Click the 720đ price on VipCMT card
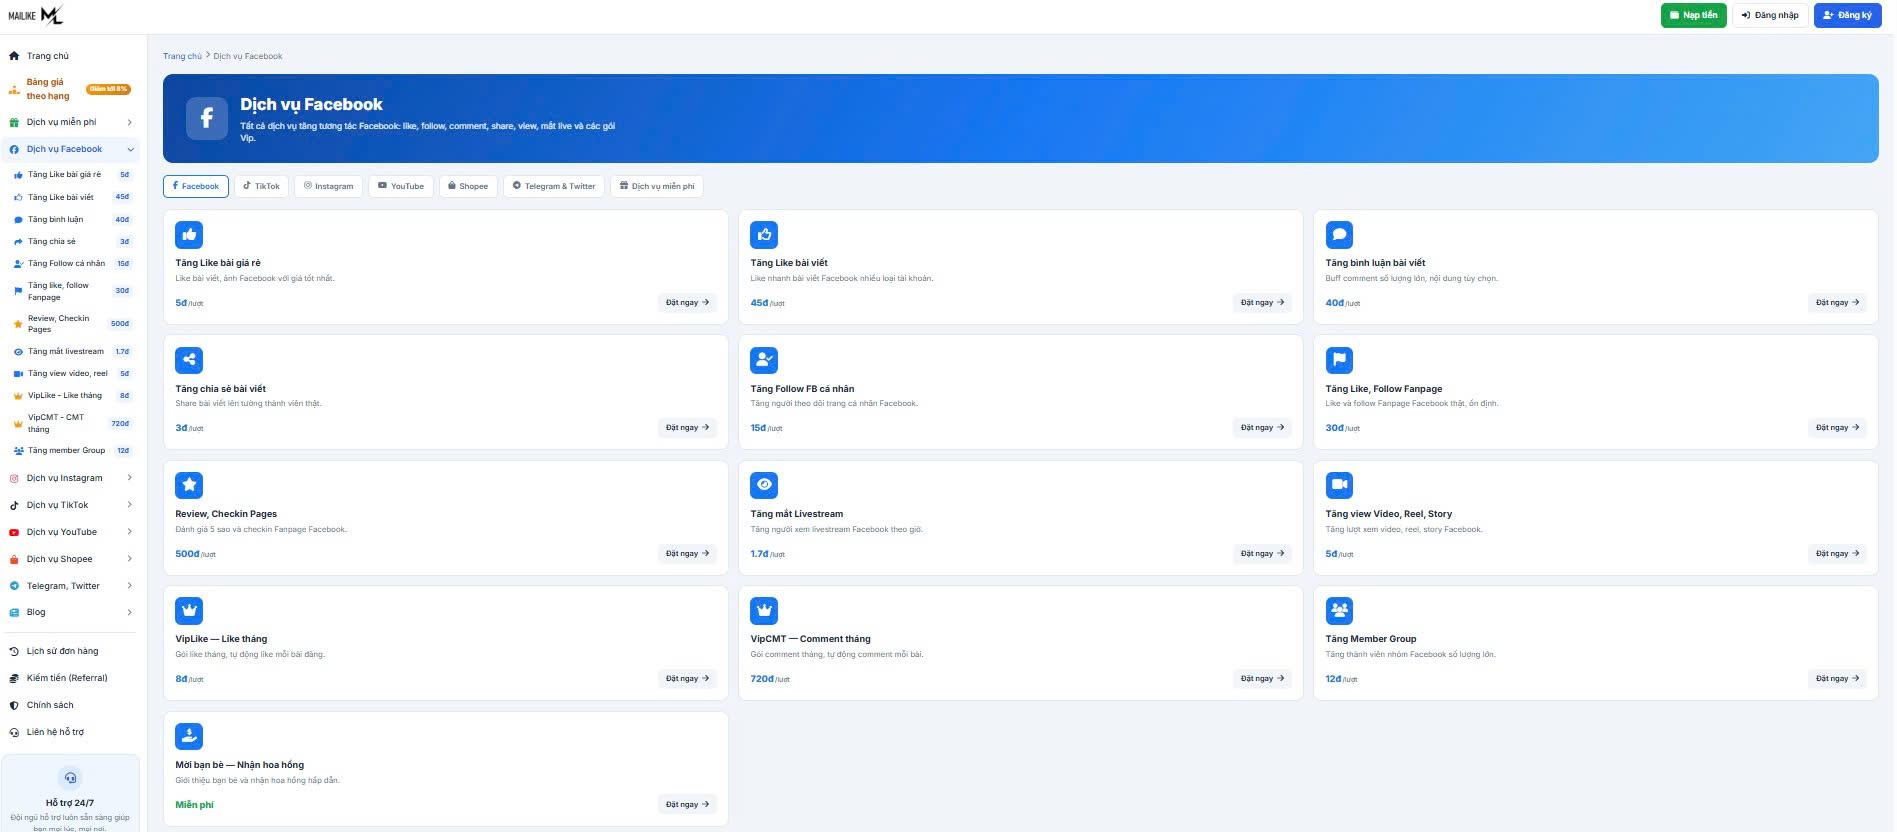1897x832 pixels. click(x=762, y=679)
